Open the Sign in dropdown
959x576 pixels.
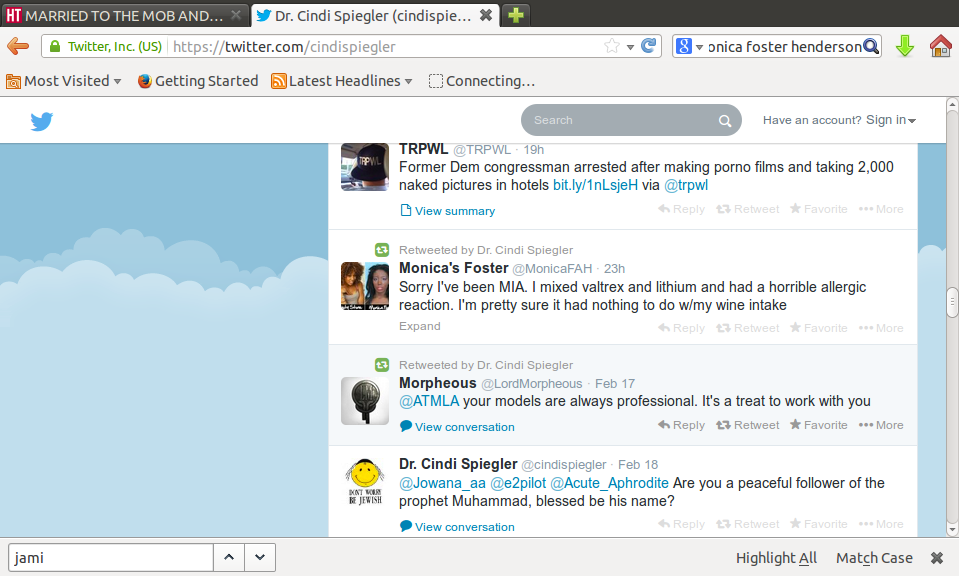pos(890,120)
